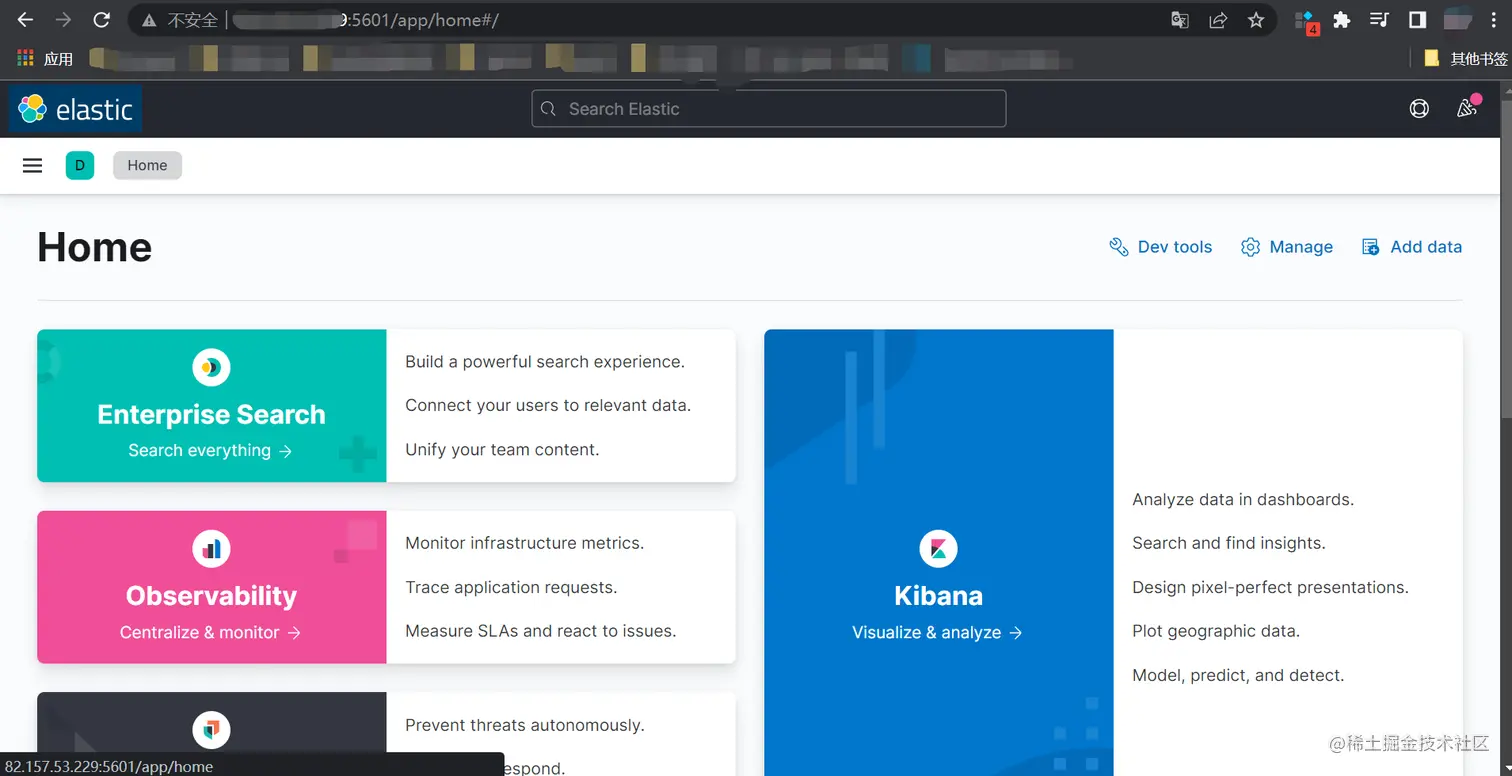Image resolution: width=1512 pixels, height=776 pixels.
Task: Click 'Analyze data in dashboards.' text
Action: [x=1243, y=499]
